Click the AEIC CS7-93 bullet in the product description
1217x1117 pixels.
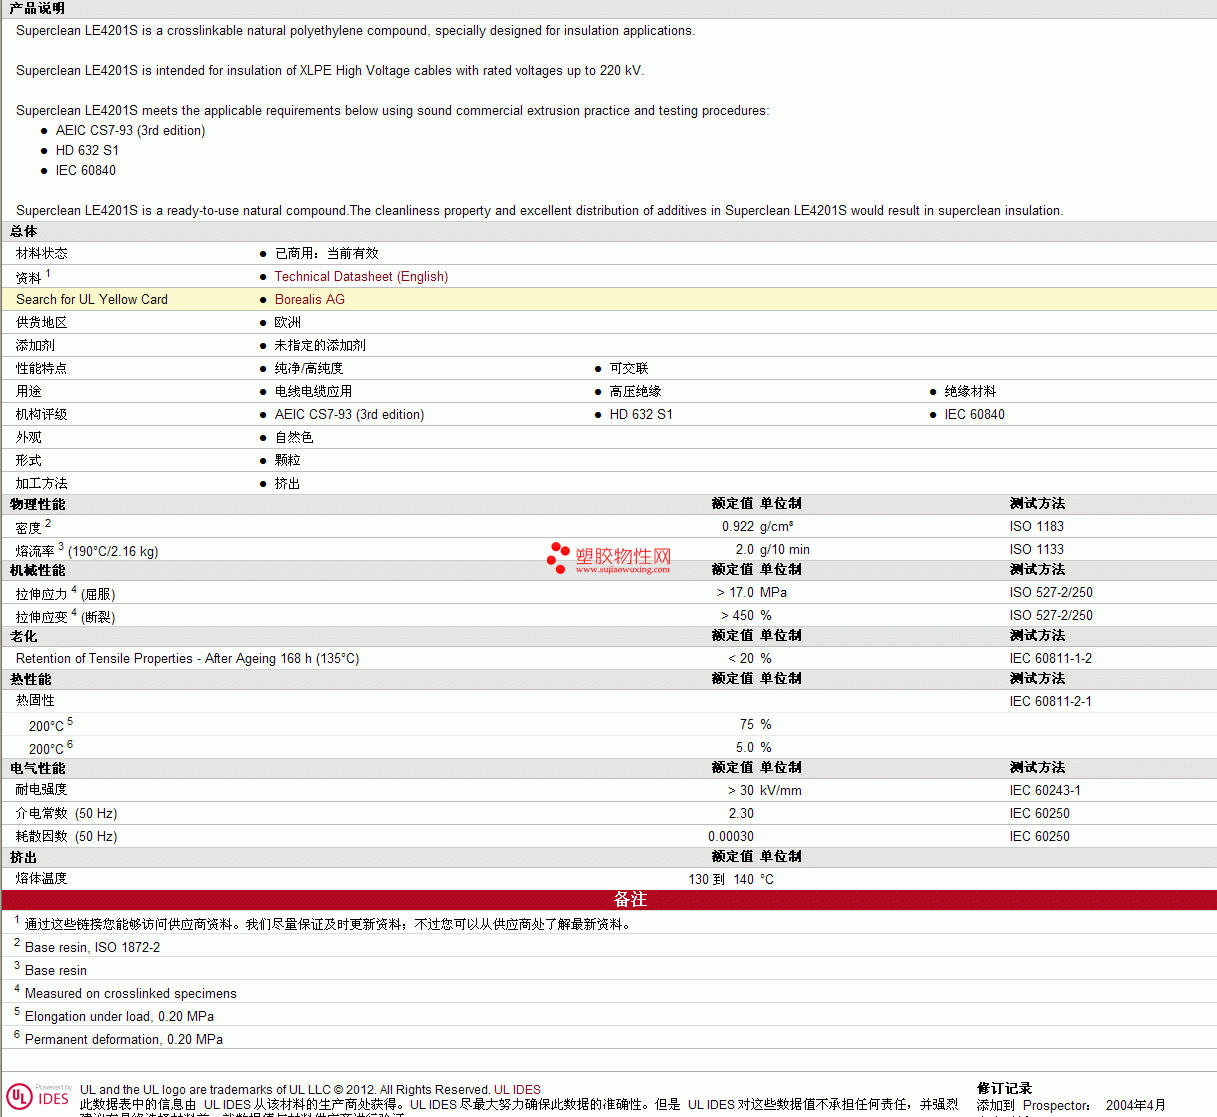130,131
